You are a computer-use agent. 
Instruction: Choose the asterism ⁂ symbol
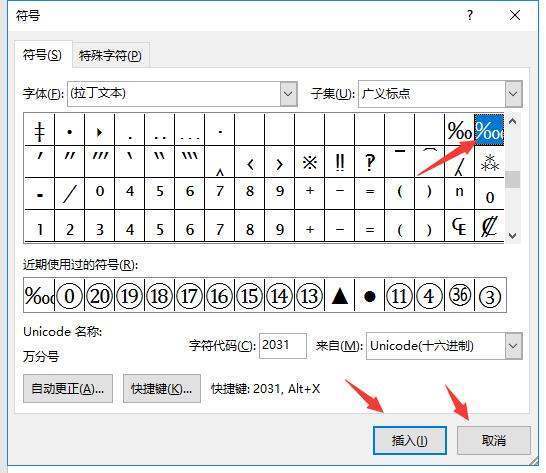tap(489, 162)
